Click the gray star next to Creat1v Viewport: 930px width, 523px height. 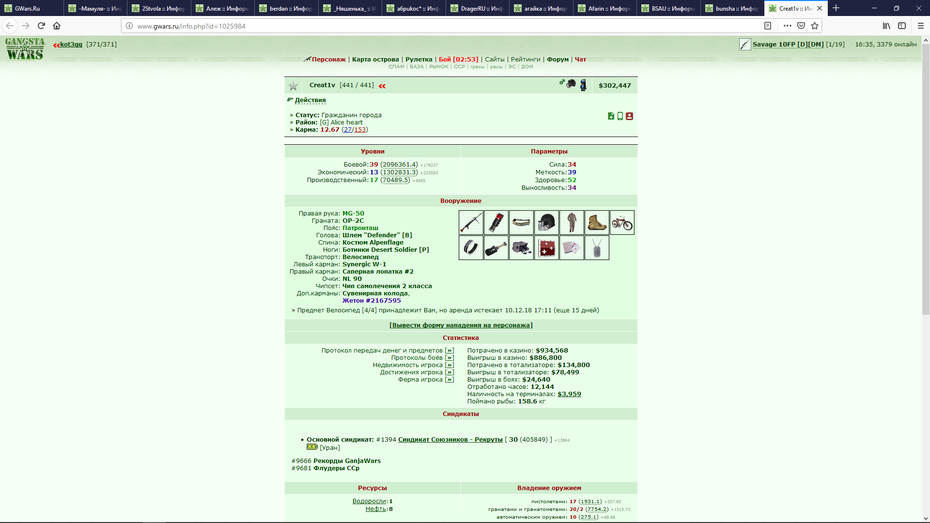(x=293, y=86)
